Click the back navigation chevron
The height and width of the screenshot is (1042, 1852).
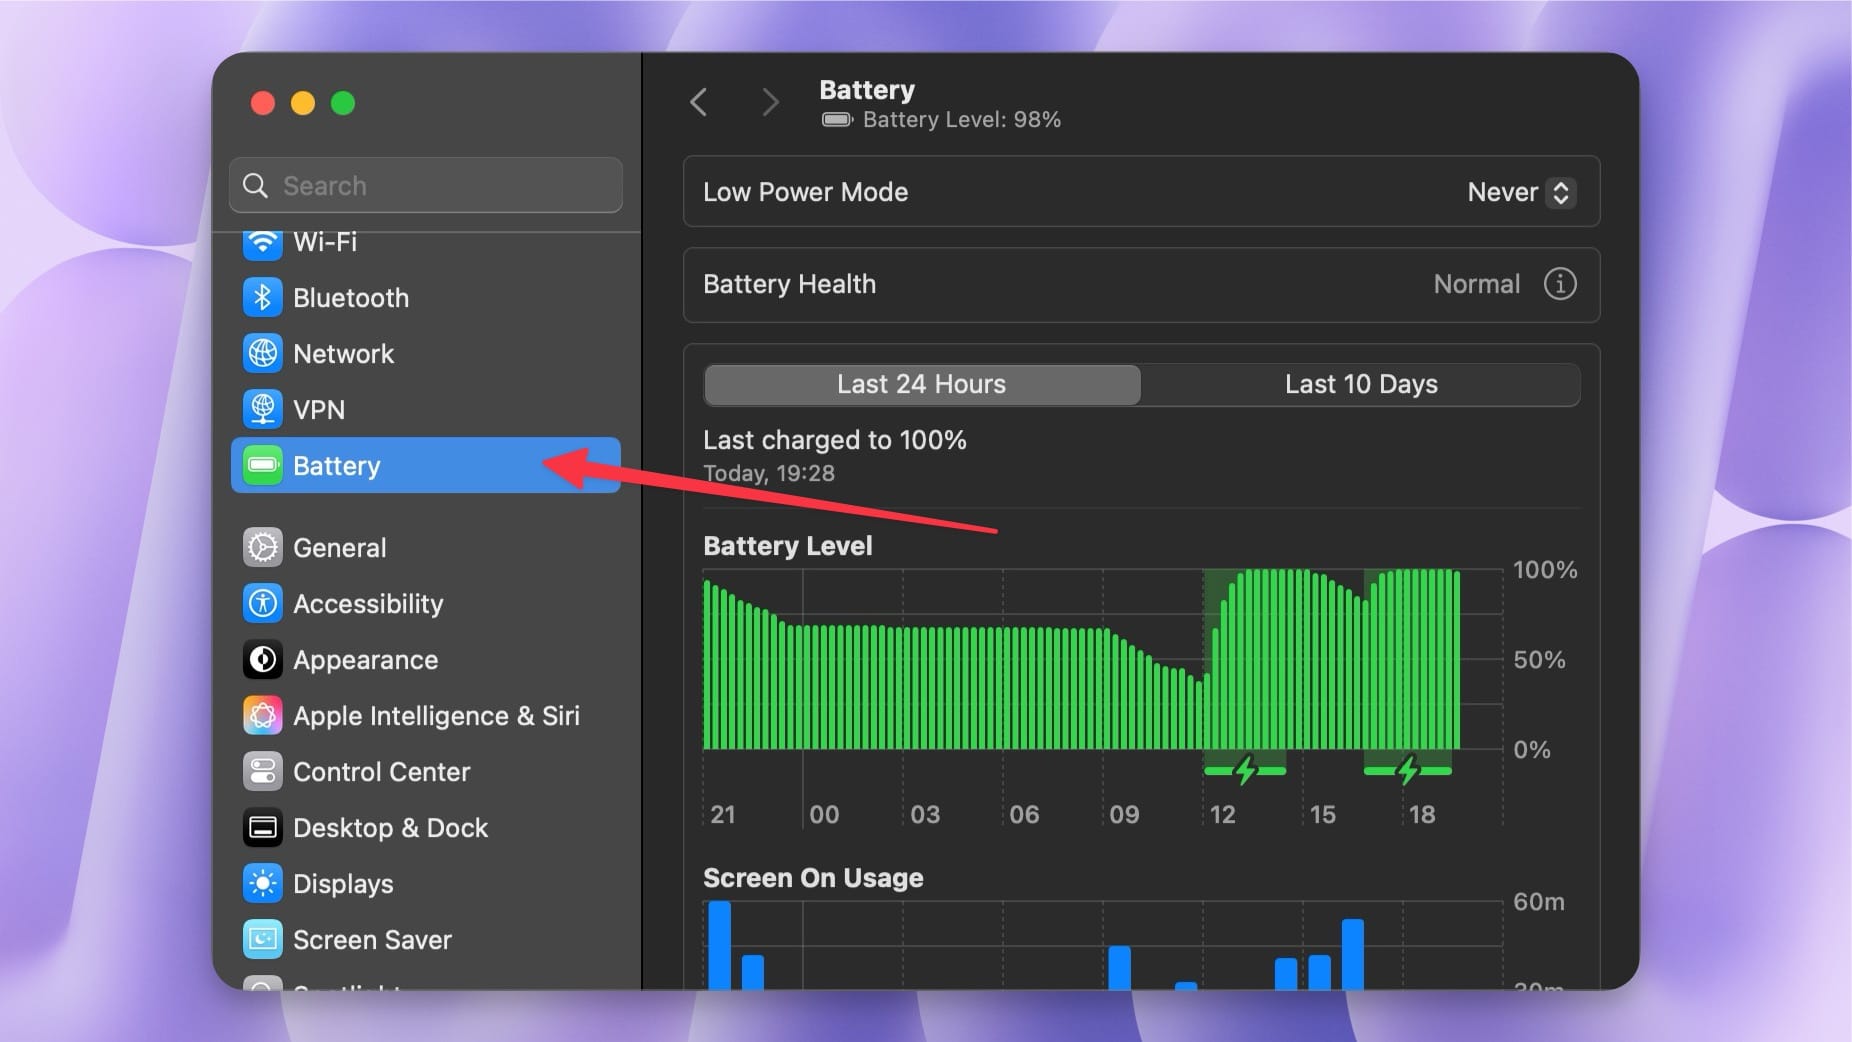700,102
